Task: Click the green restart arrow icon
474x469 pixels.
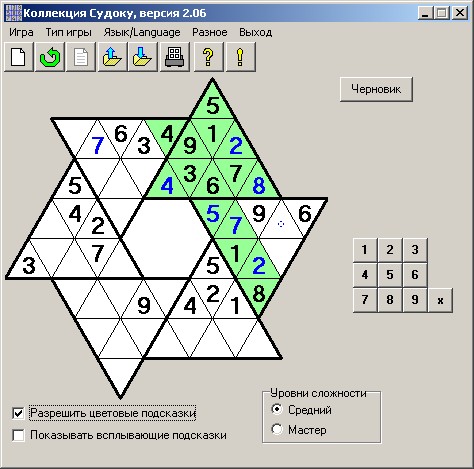Action: (x=50, y=57)
